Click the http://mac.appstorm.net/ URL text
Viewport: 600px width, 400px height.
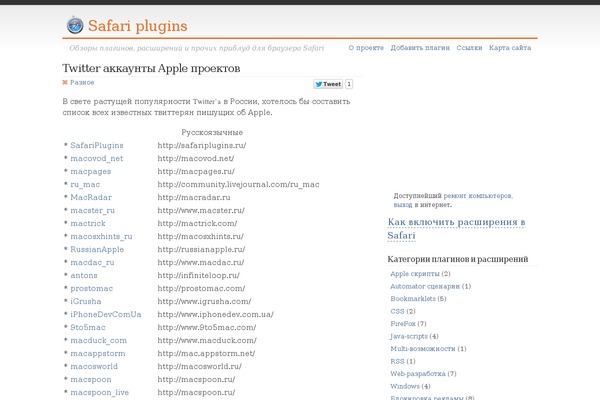206,354
